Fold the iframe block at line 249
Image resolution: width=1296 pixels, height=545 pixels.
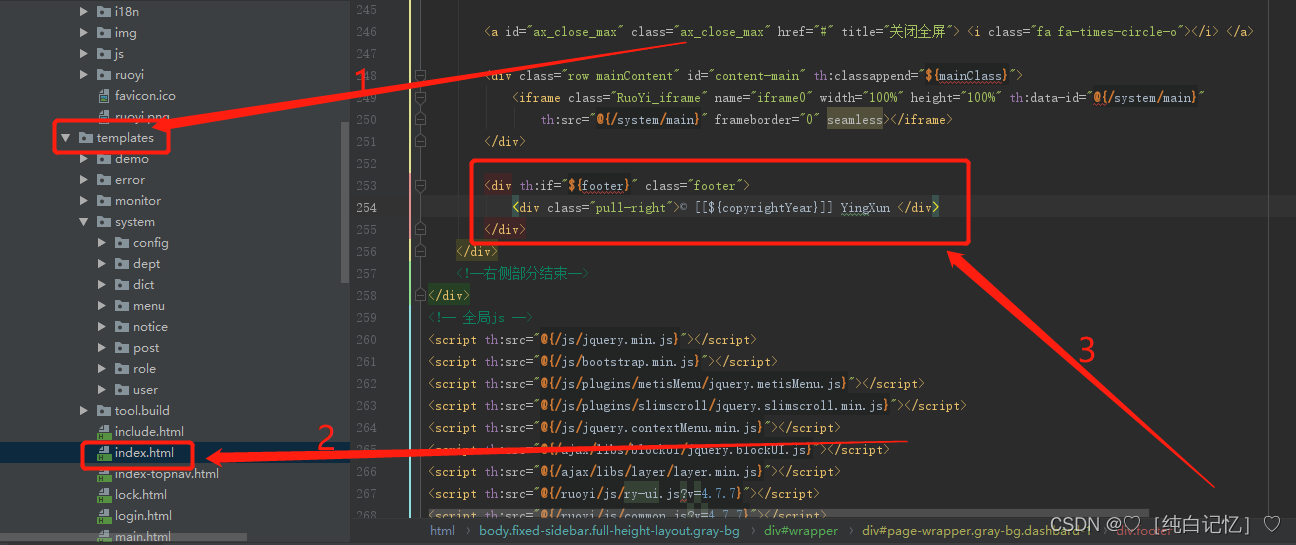[x=420, y=98]
